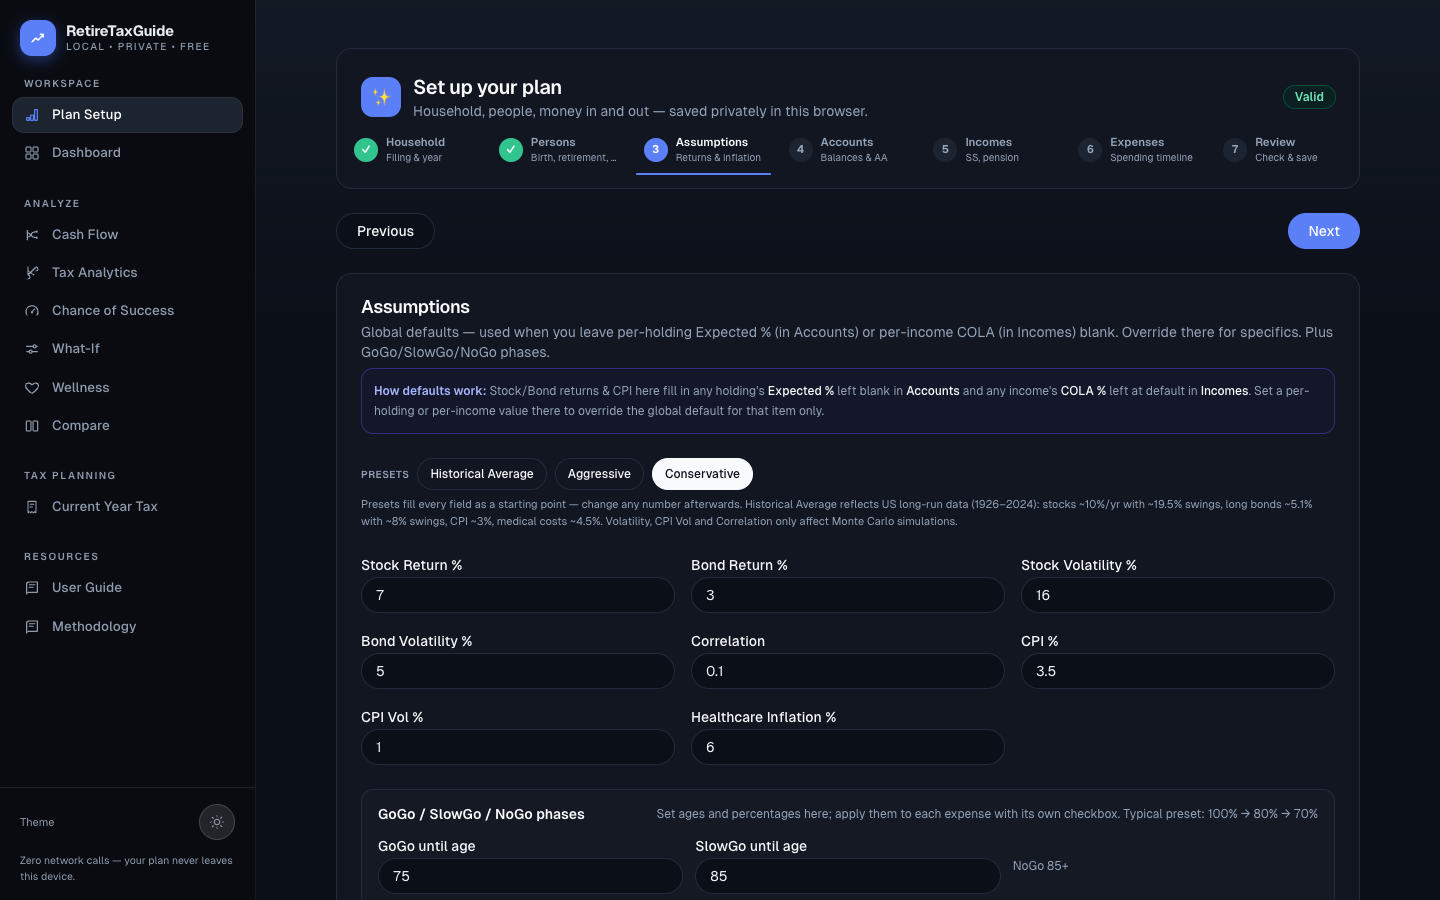Click the Tax Analytics chart icon
The image size is (1440, 900).
[32, 273]
